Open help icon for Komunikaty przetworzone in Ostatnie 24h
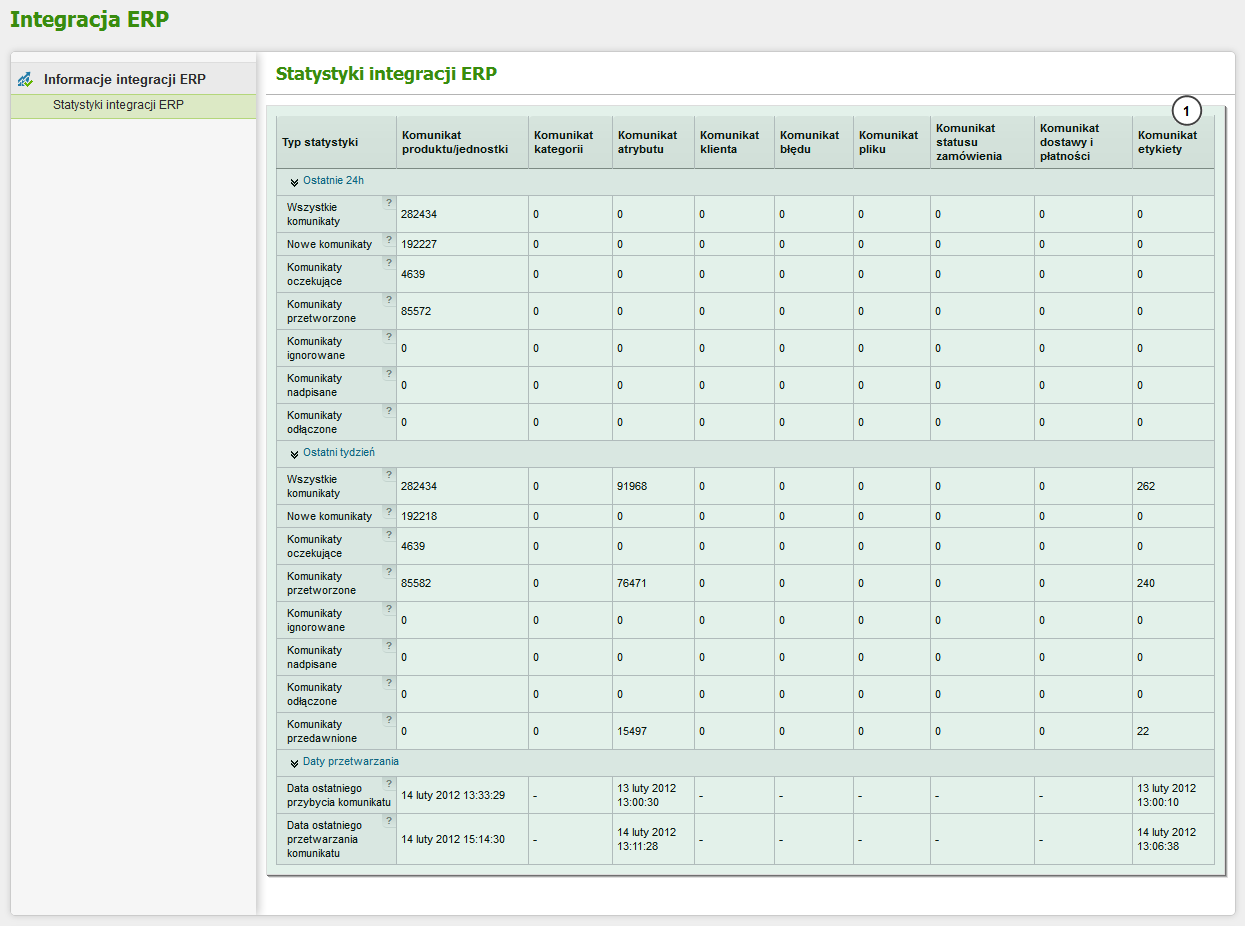 [389, 299]
